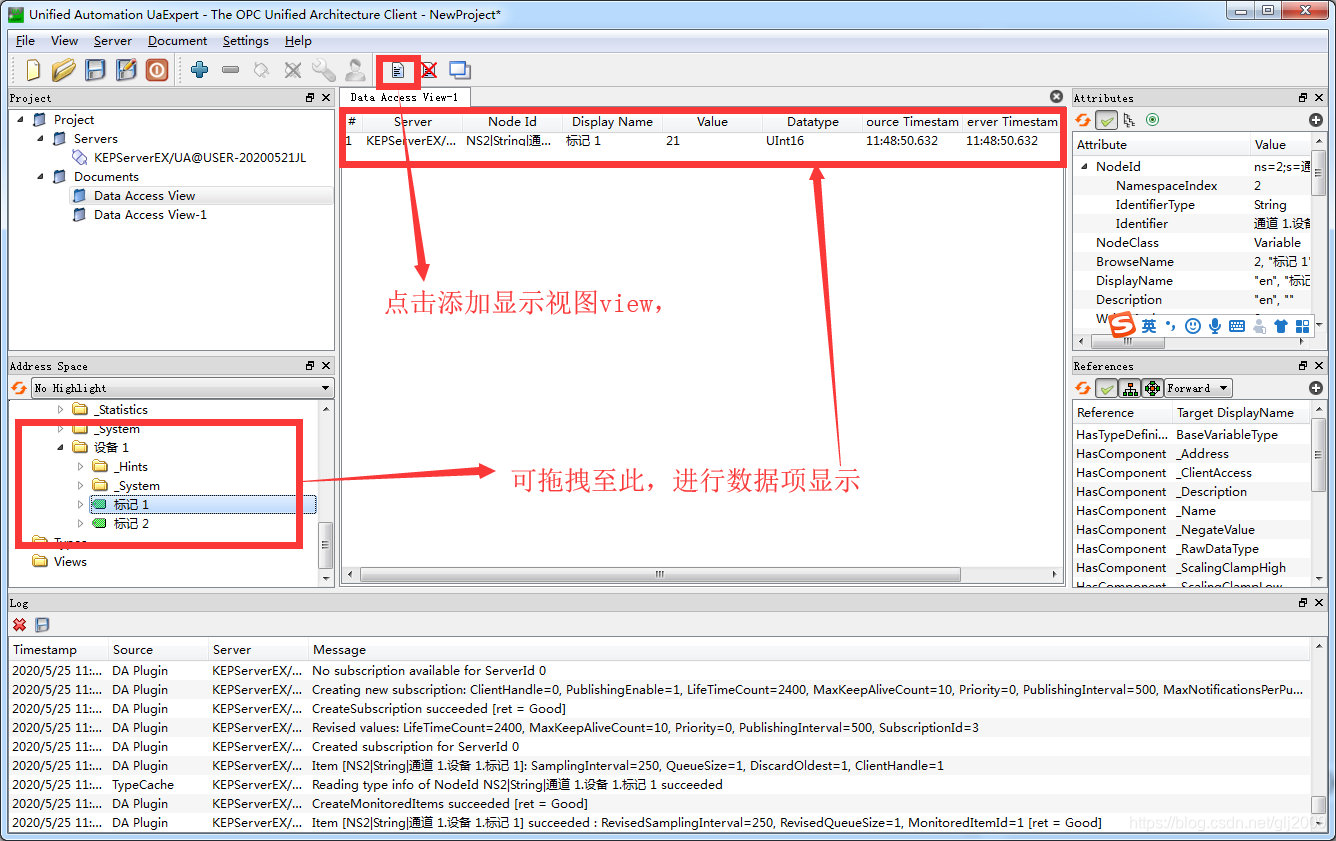This screenshot has height=841, width=1336.
Task: Open the Document menu
Action: (x=178, y=41)
